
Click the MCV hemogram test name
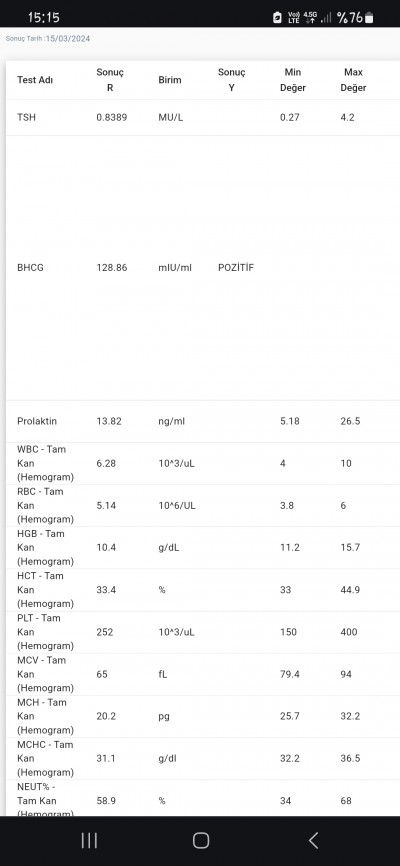(45, 674)
